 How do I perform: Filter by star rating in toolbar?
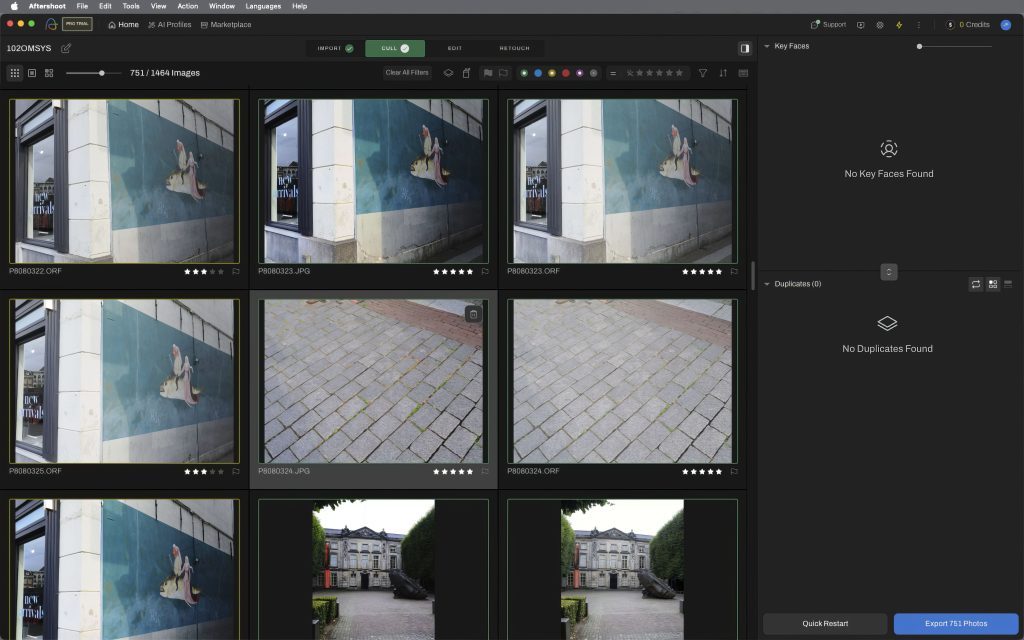tap(654, 73)
